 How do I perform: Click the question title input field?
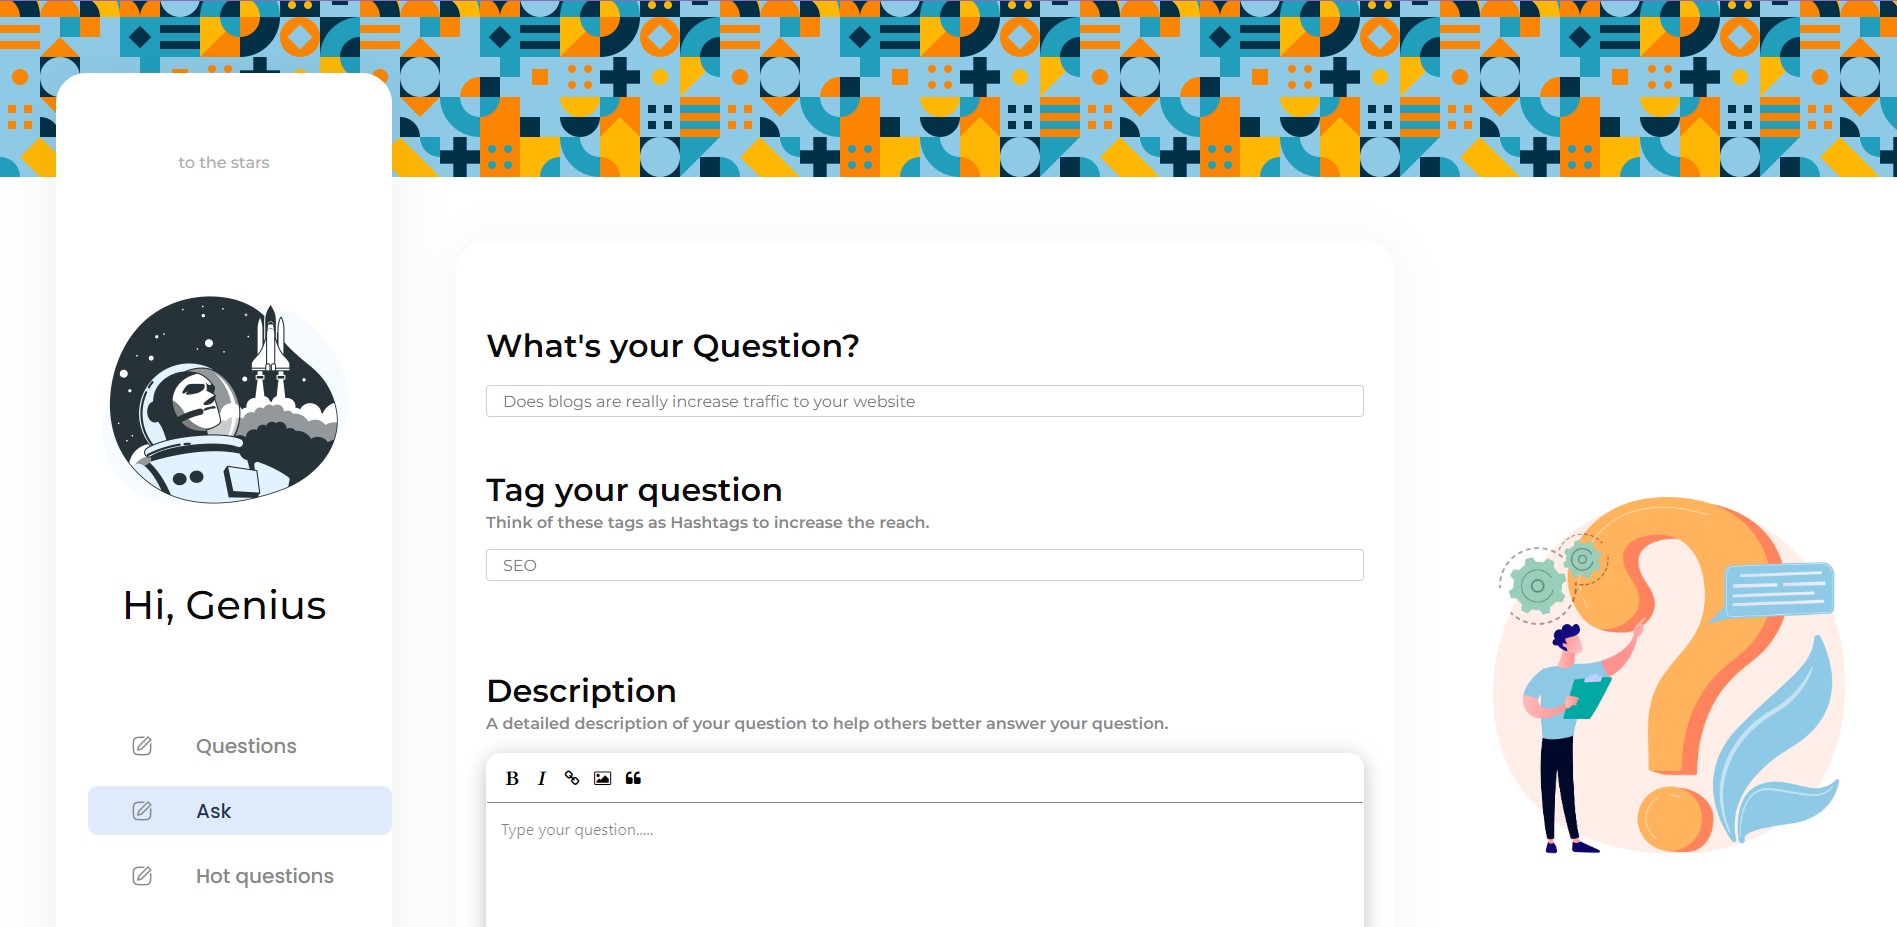pos(924,401)
